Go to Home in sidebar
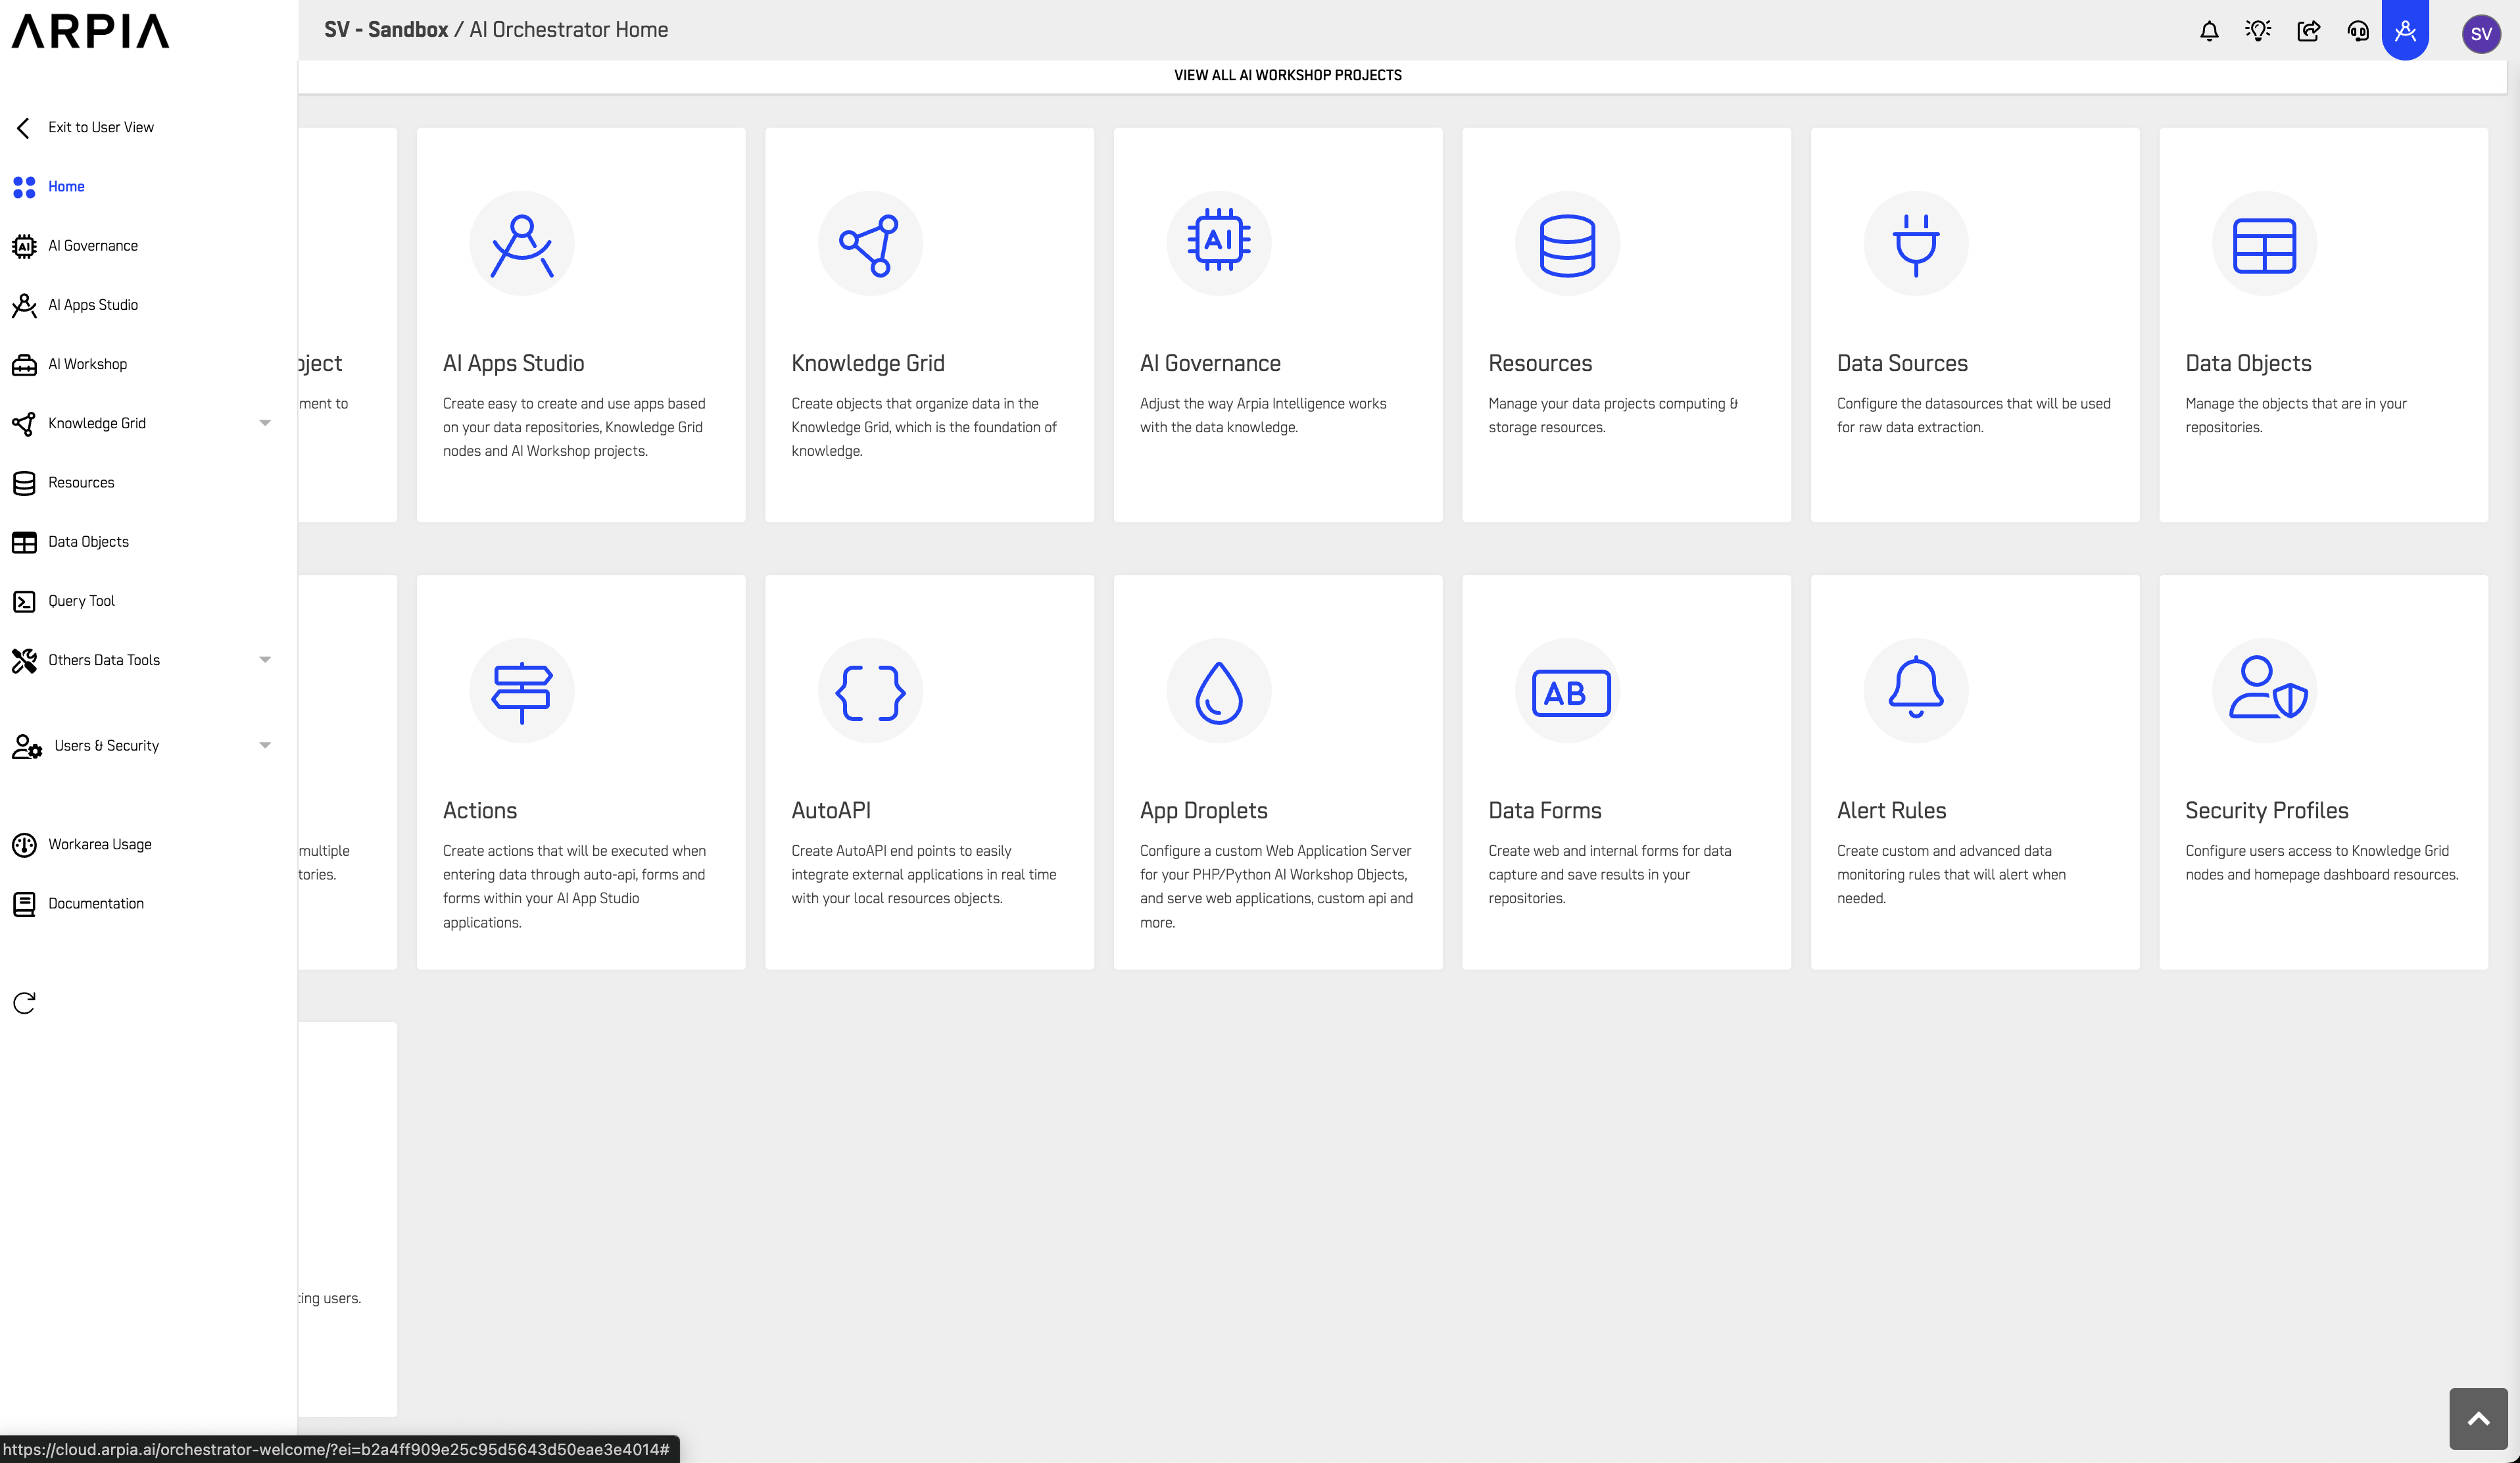2520x1463 pixels. point(66,186)
